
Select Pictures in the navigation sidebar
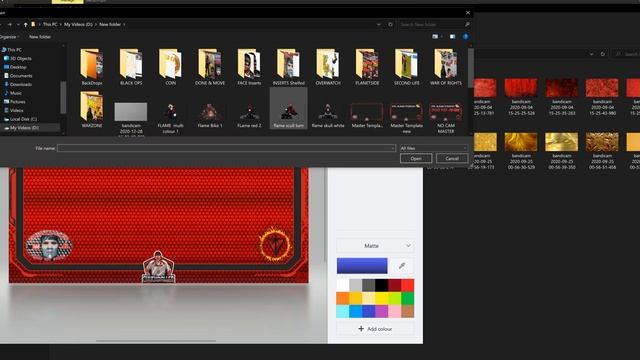(15, 102)
